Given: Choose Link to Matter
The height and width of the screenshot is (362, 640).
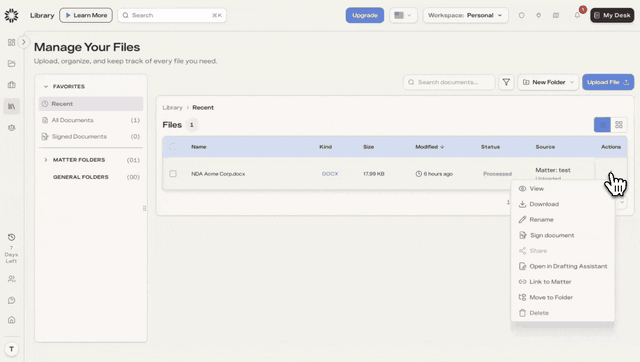Looking at the screenshot, I should pyautogui.click(x=562, y=282).
